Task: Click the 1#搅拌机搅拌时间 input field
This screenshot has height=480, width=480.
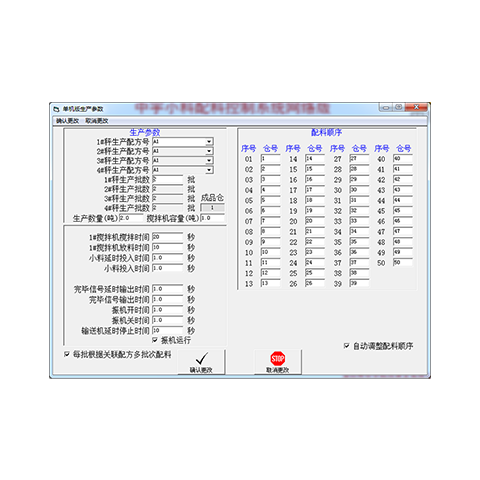Action: [168, 237]
